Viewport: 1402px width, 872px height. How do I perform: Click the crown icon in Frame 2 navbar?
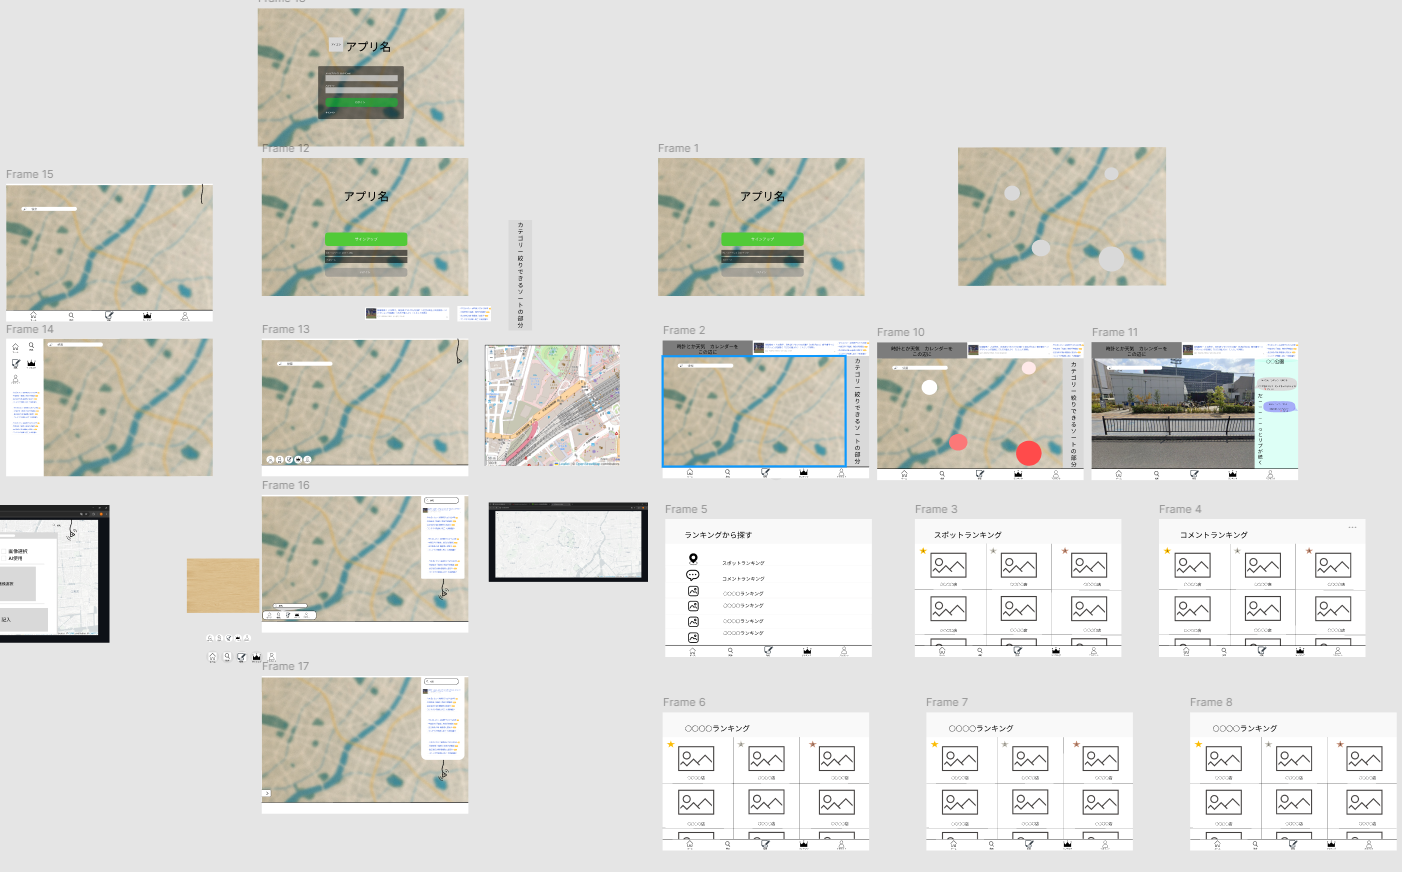click(x=803, y=473)
